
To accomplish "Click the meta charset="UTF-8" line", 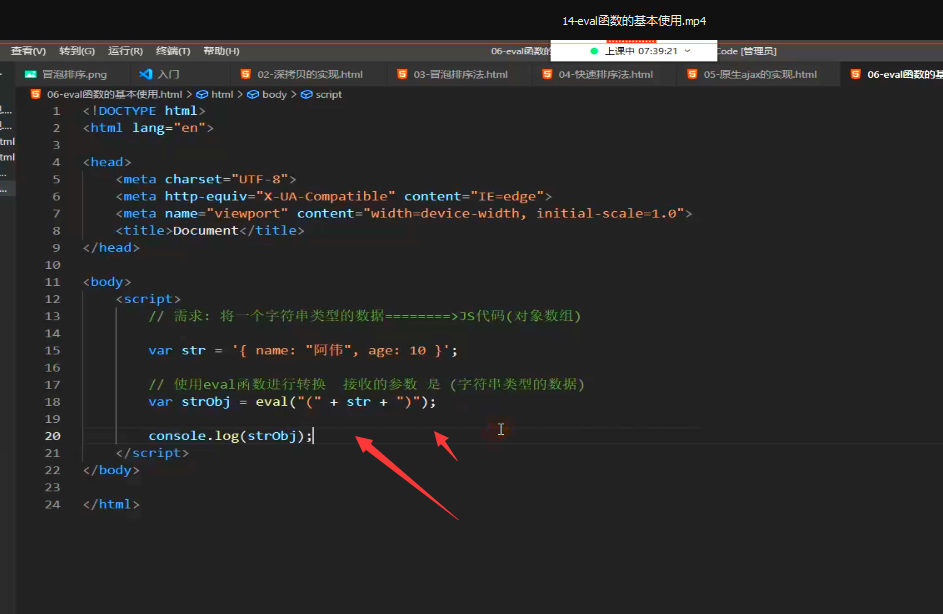I will pyautogui.click(x=206, y=179).
